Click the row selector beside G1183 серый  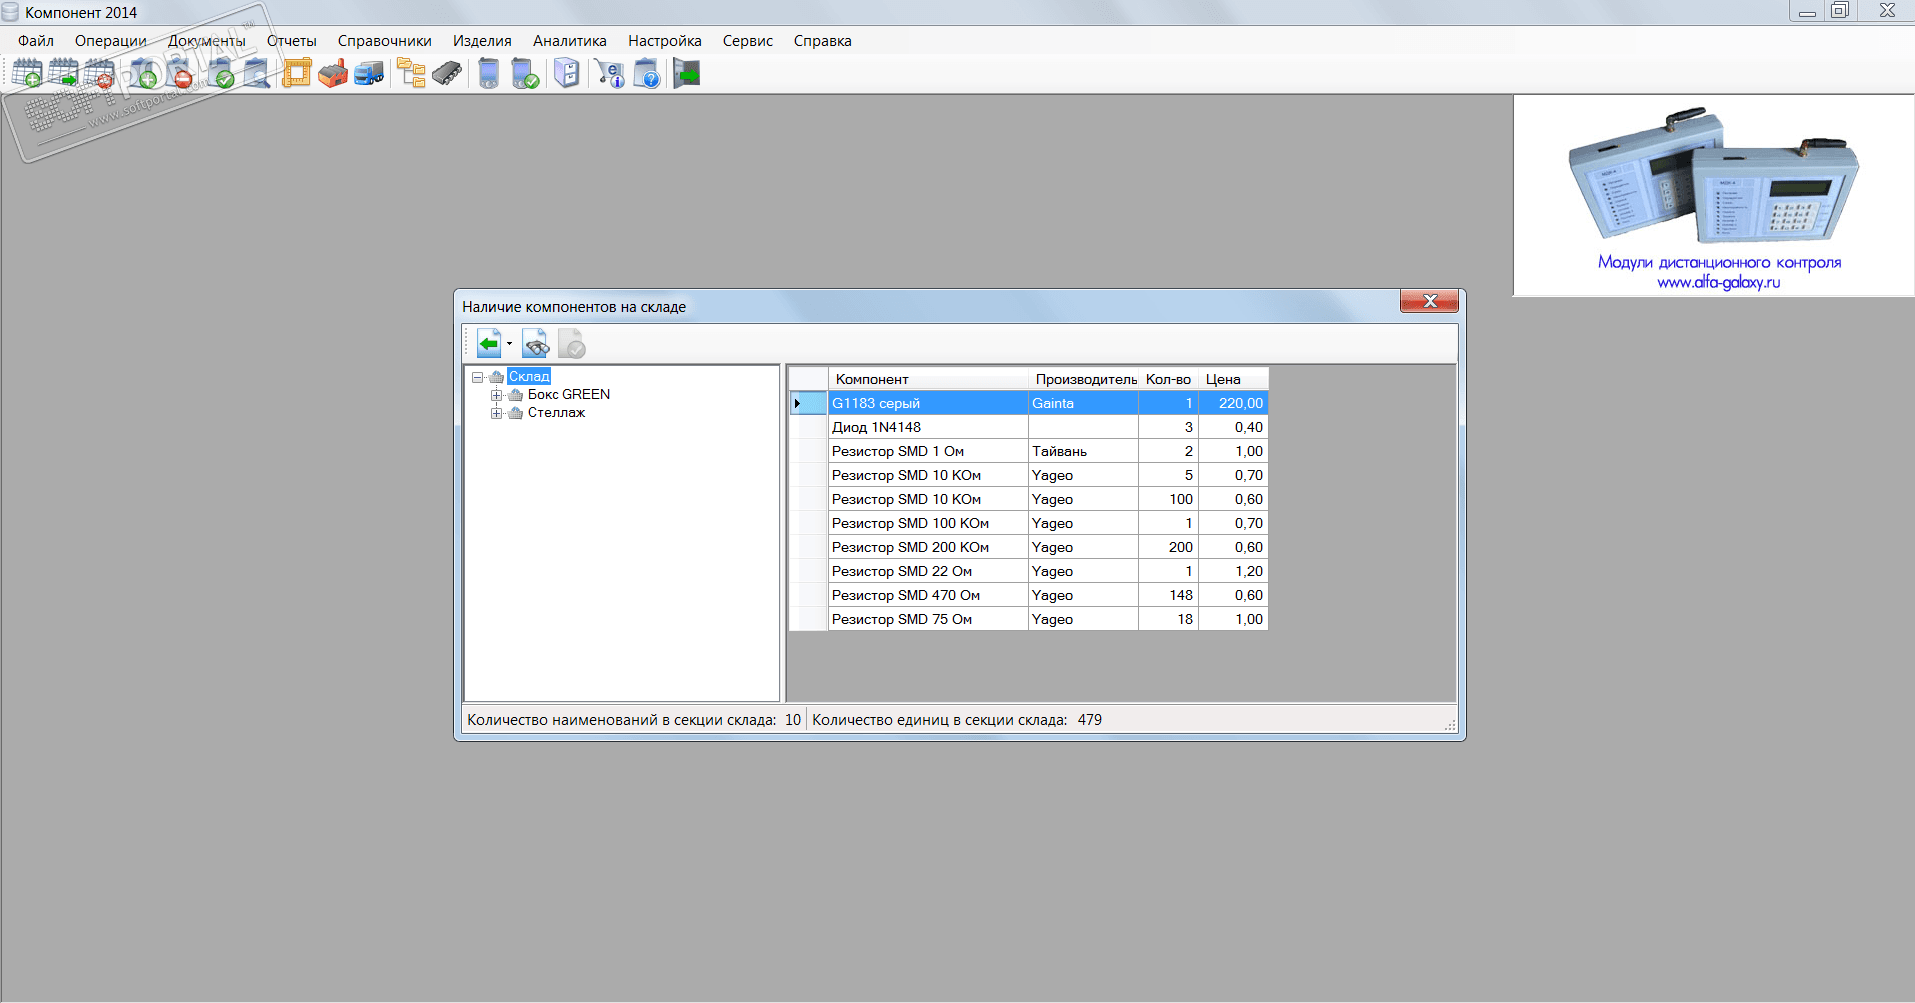tap(808, 403)
